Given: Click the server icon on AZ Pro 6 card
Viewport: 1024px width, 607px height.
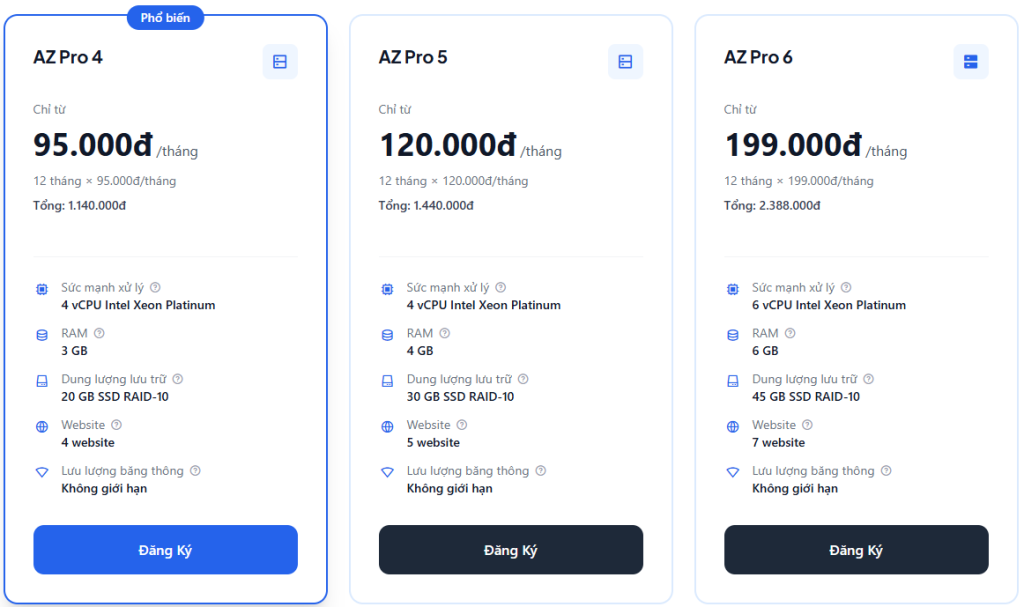Looking at the screenshot, I should point(970,62).
